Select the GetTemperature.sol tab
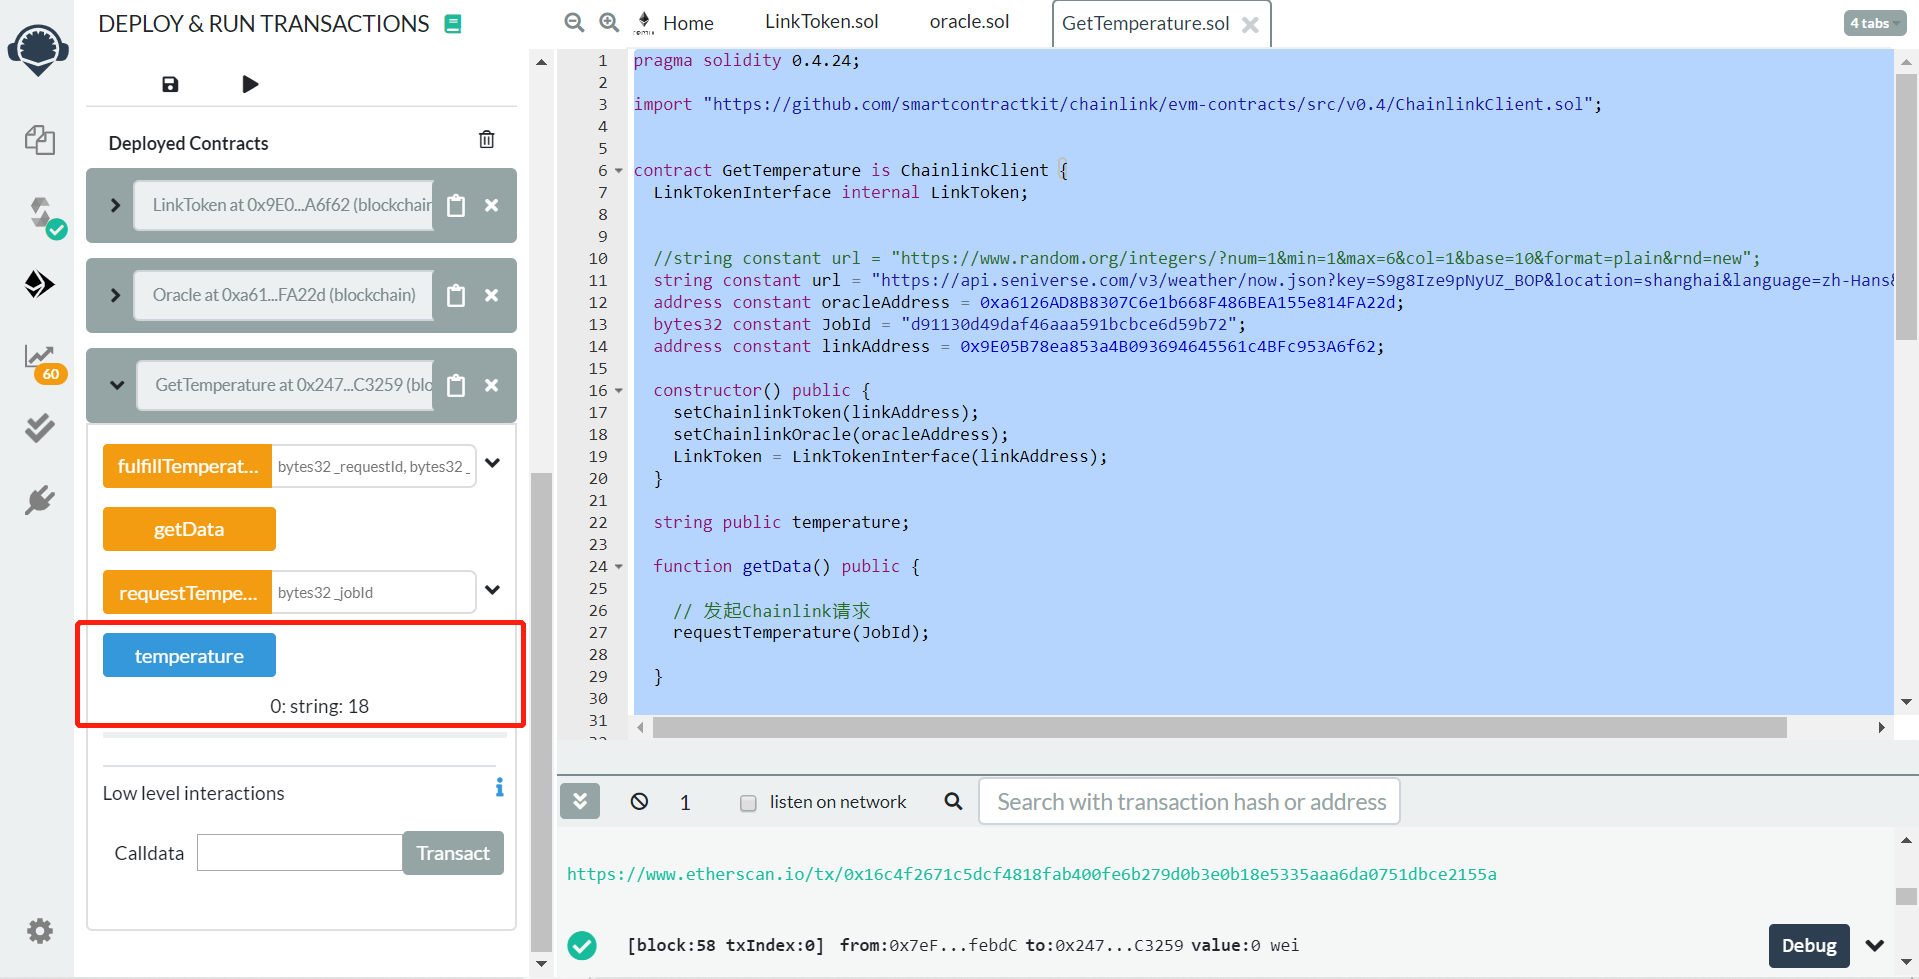Viewport: 1919px width, 979px height. [x=1146, y=23]
